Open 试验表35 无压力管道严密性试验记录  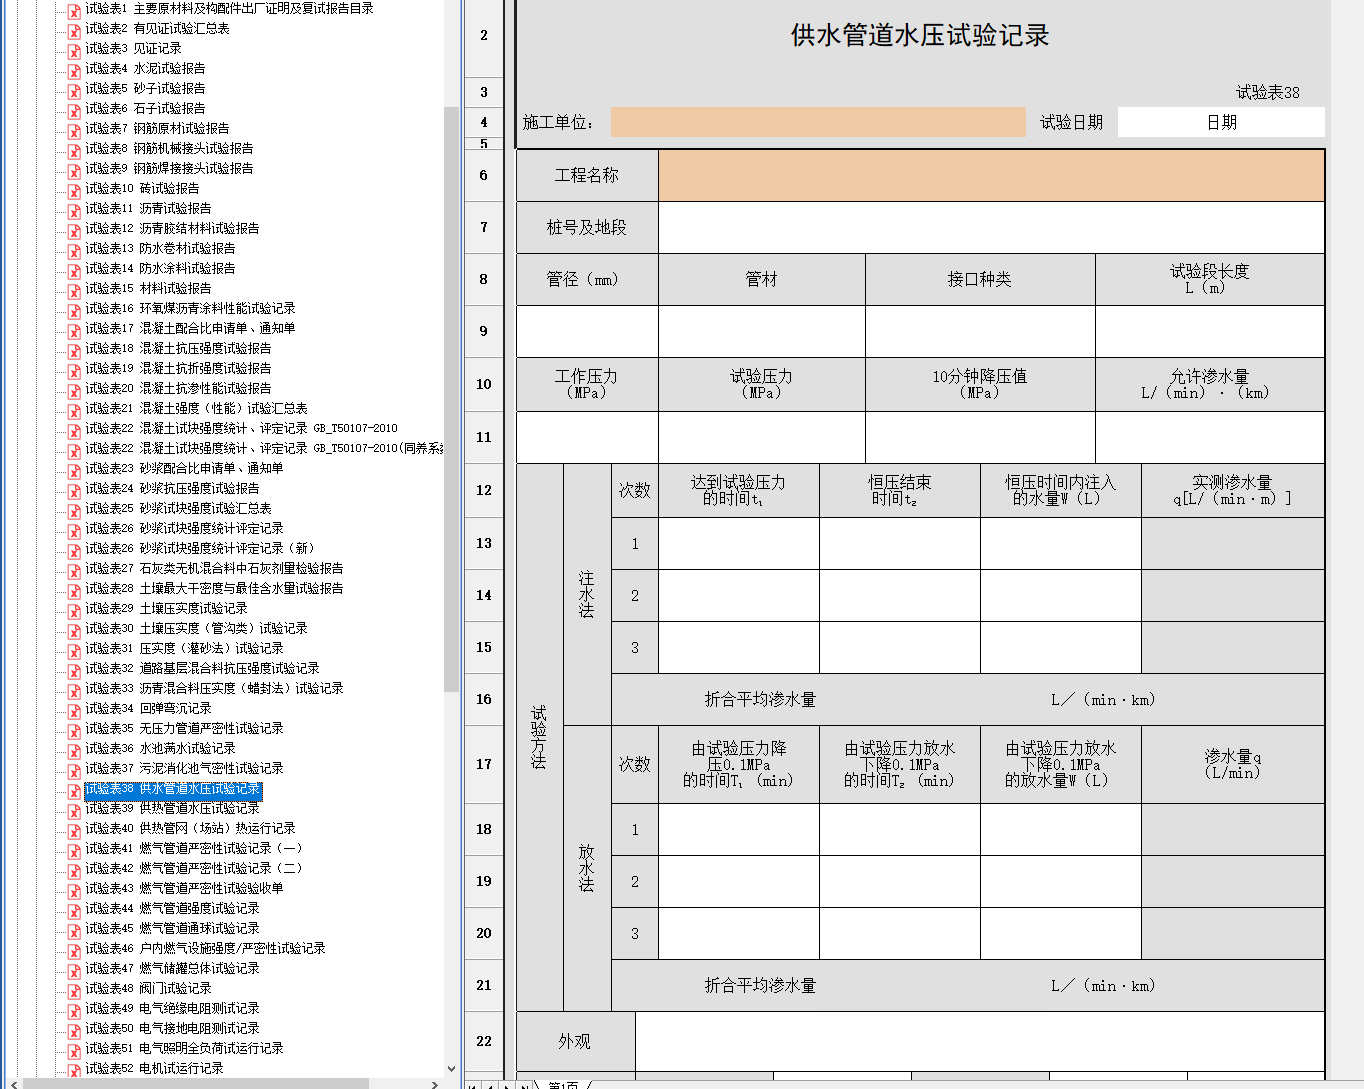(x=184, y=728)
